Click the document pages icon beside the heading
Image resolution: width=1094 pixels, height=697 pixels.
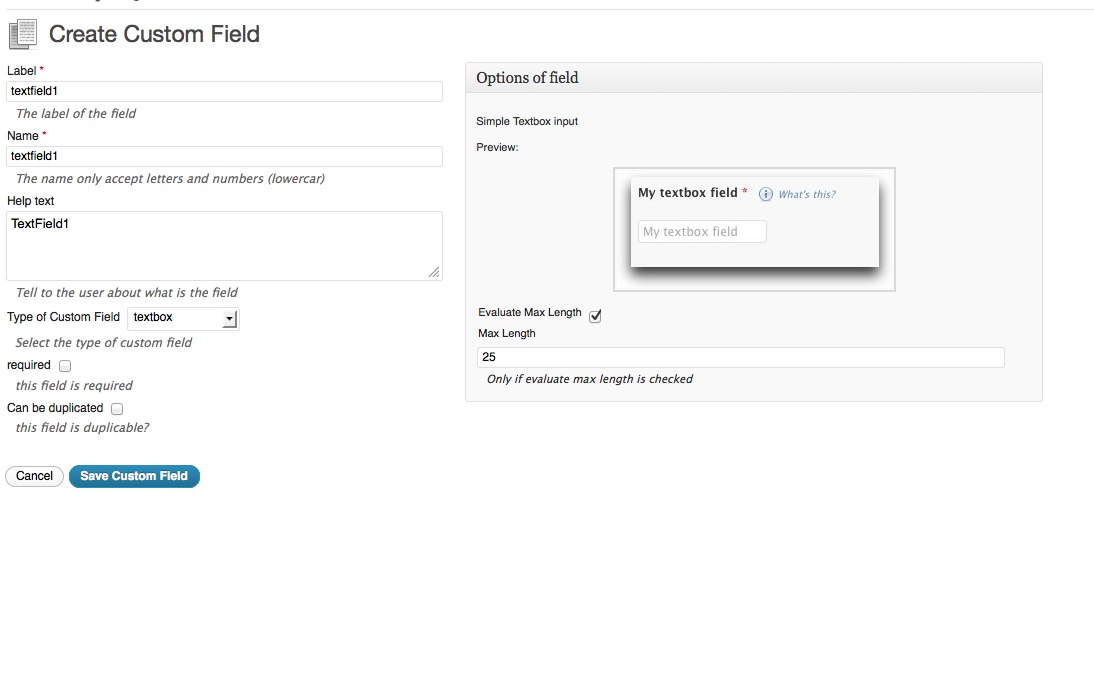(22, 34)
